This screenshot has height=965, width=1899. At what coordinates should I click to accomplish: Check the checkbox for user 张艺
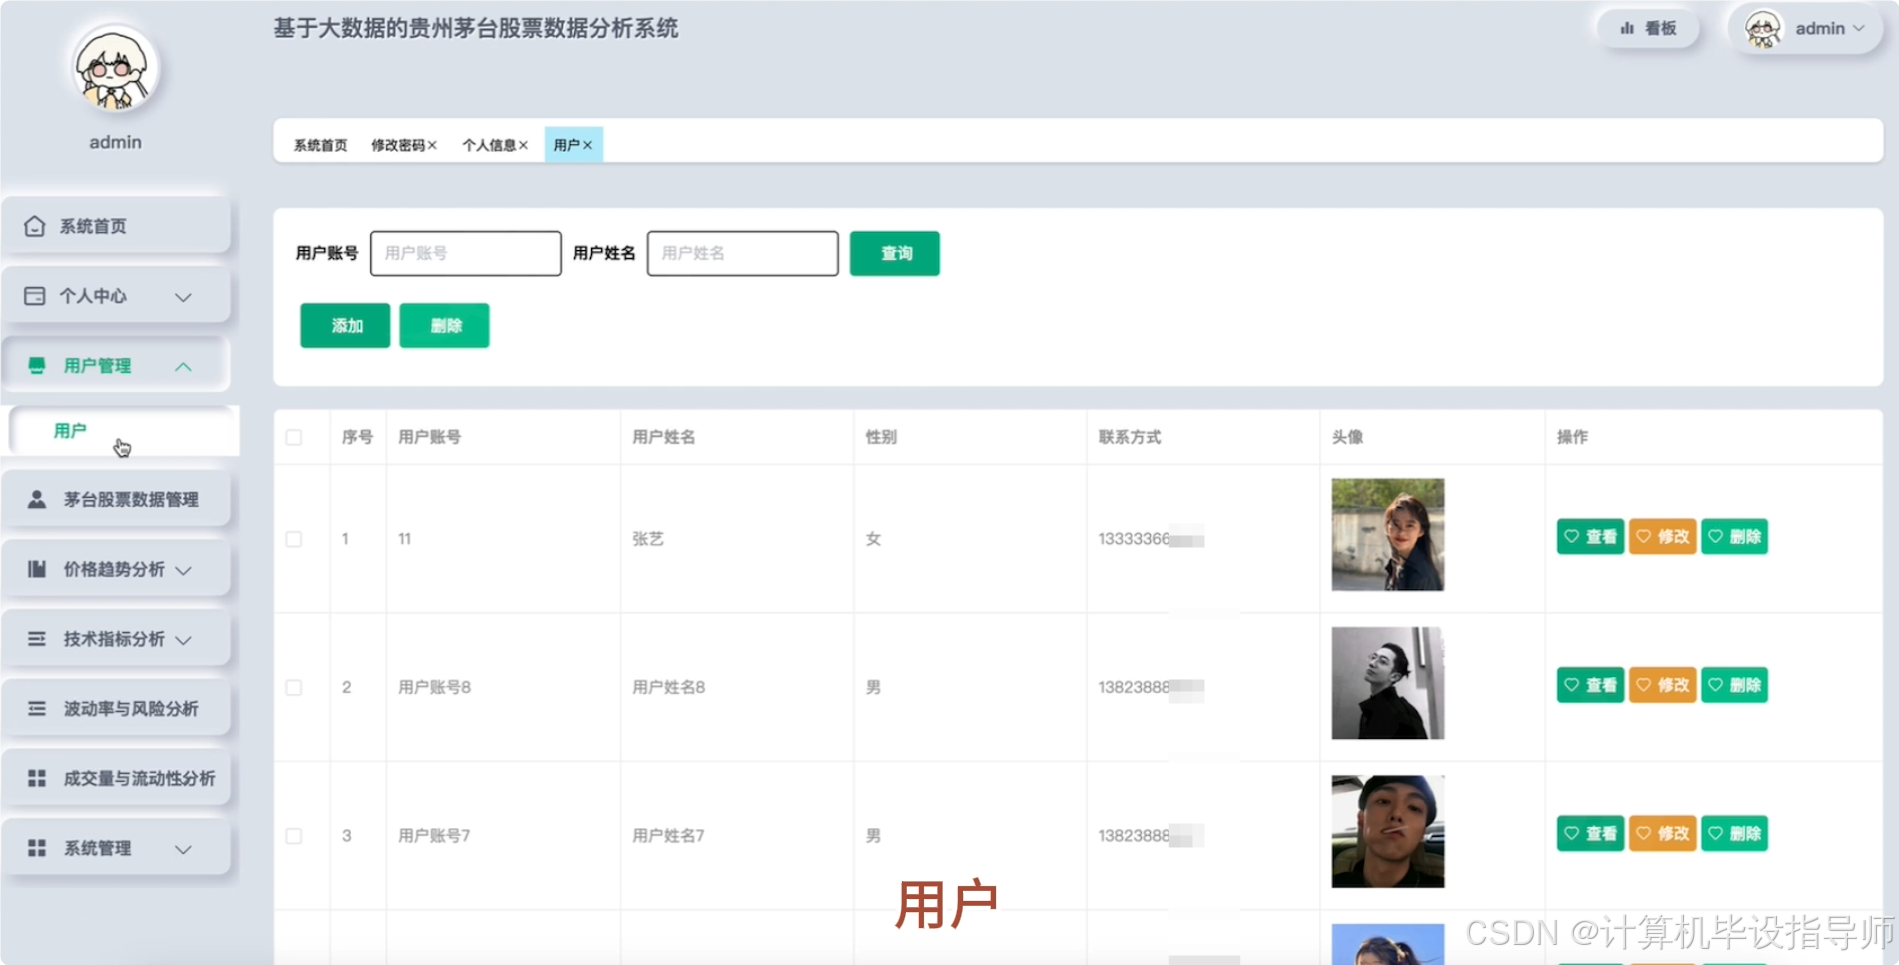(293, 538)
